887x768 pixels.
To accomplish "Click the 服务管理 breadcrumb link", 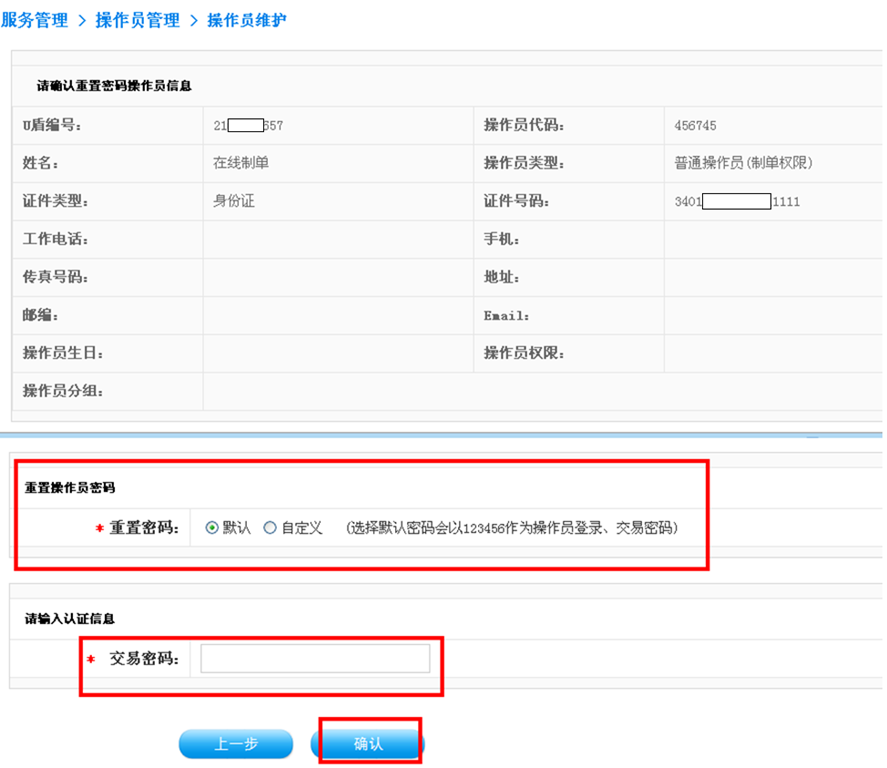I will (34, 20).
